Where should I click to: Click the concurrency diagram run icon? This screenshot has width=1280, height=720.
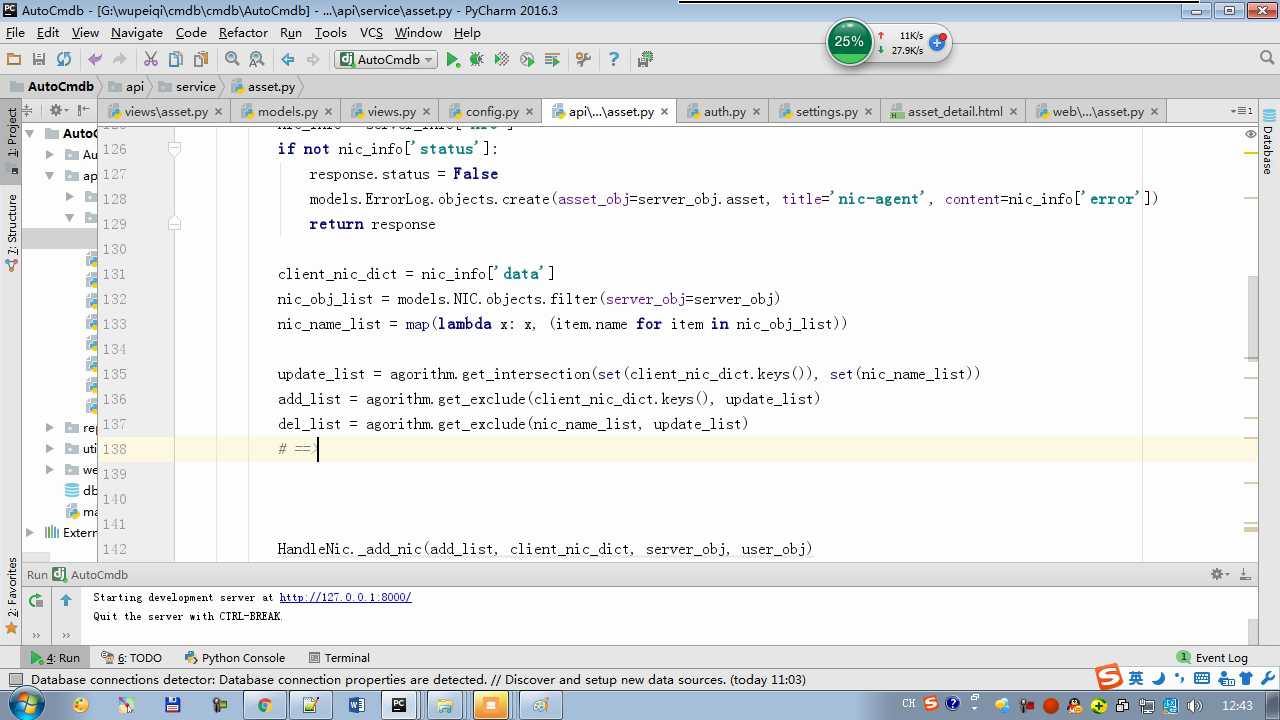[x=552, y=60]
